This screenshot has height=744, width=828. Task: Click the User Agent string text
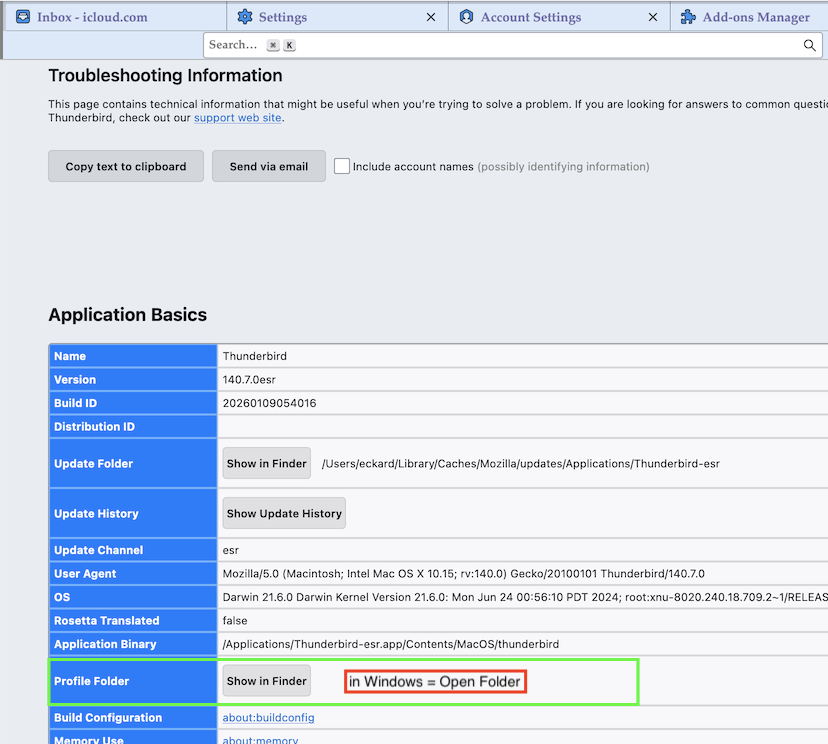pos(464,574)
